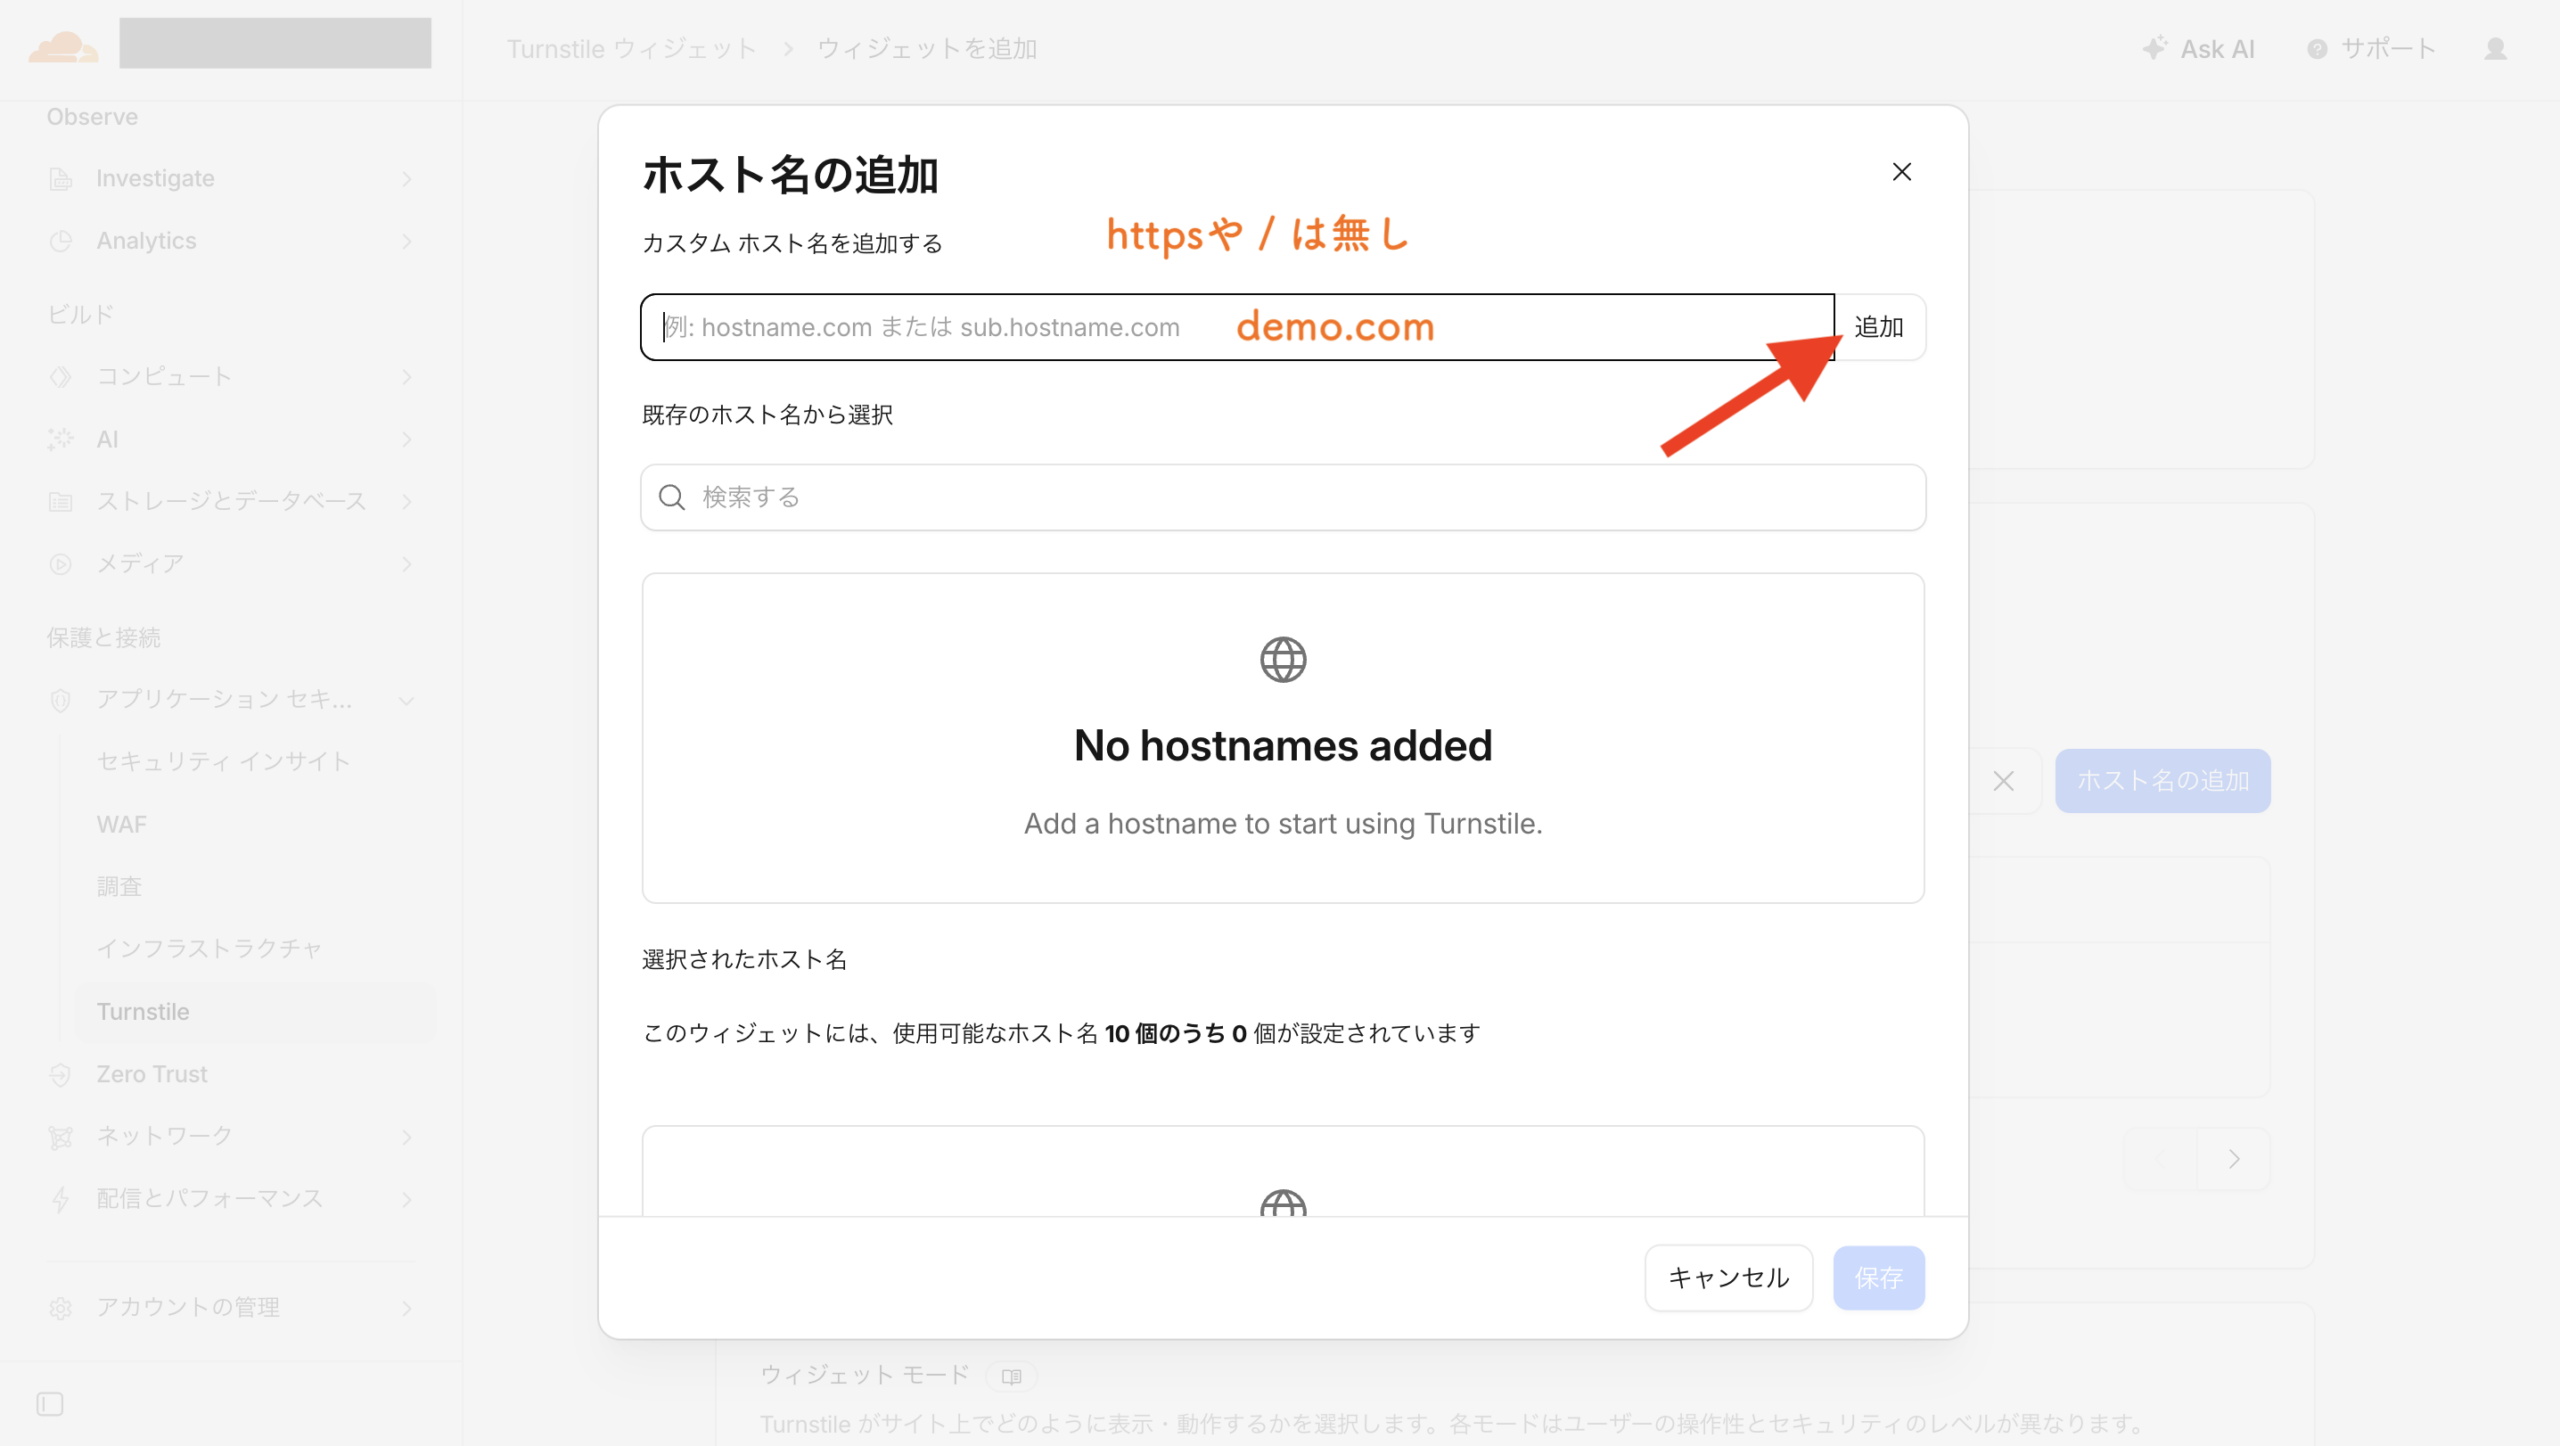This screenshot has height=1446, width=2560.
Task: Open WAF in the sidebar
Action: 122,825
